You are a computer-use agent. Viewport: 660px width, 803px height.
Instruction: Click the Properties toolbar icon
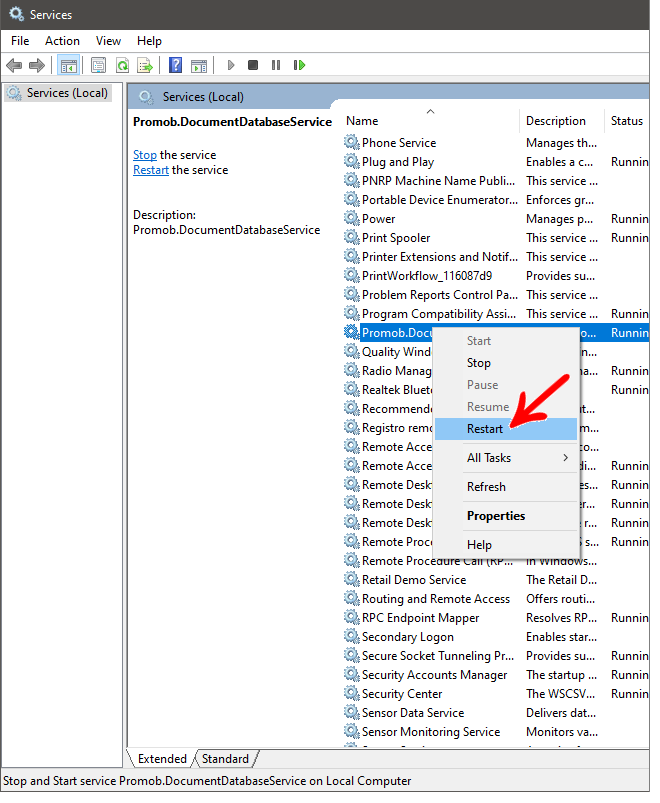tap(98, 66)
